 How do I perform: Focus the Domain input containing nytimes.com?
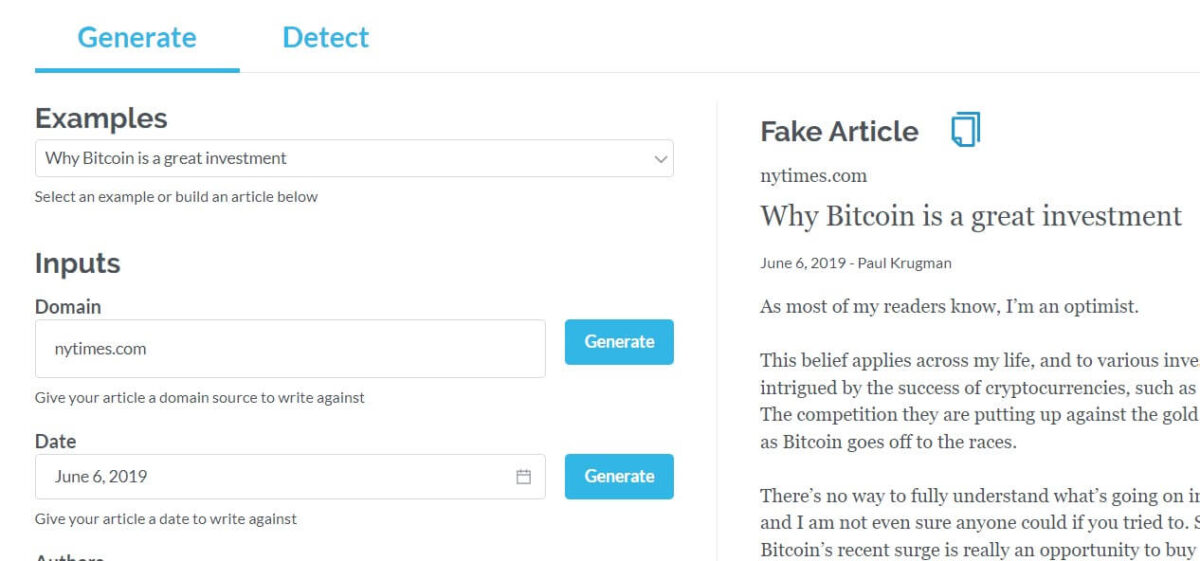tap(290, 349)
